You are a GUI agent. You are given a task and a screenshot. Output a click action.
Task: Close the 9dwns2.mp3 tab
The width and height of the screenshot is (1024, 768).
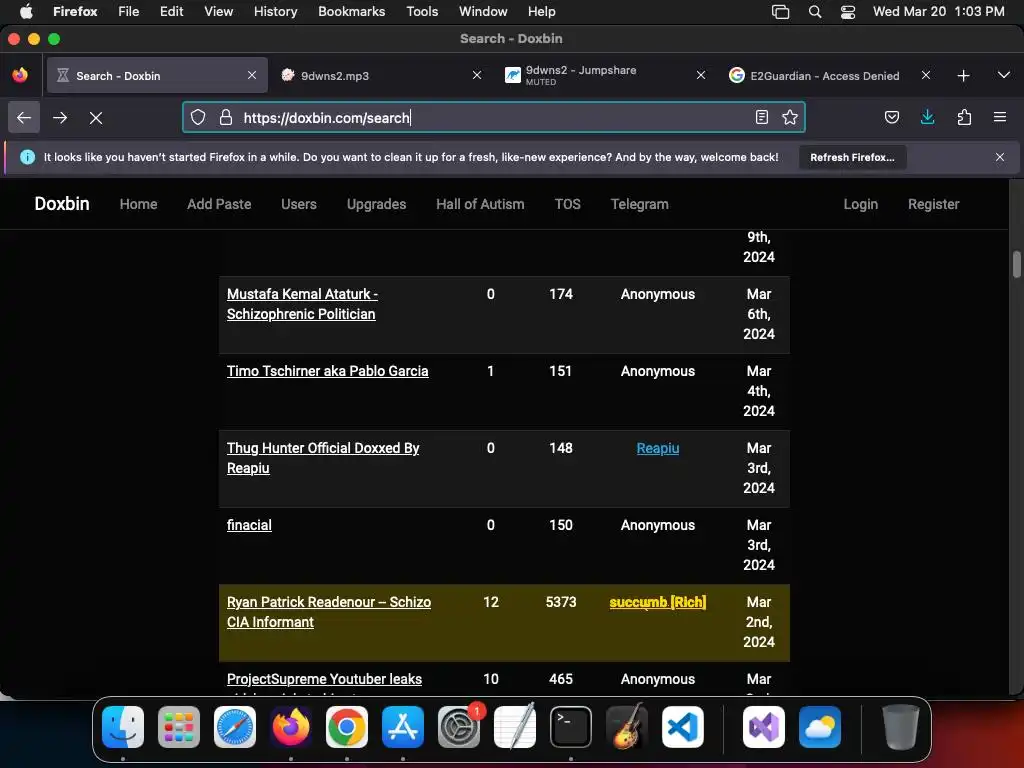click(477, 76)
